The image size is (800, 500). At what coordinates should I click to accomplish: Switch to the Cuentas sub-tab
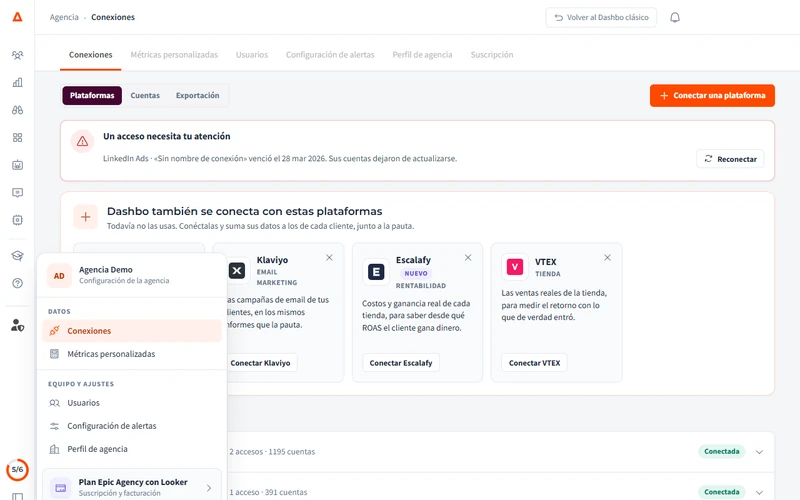click(x=145, y=95)
